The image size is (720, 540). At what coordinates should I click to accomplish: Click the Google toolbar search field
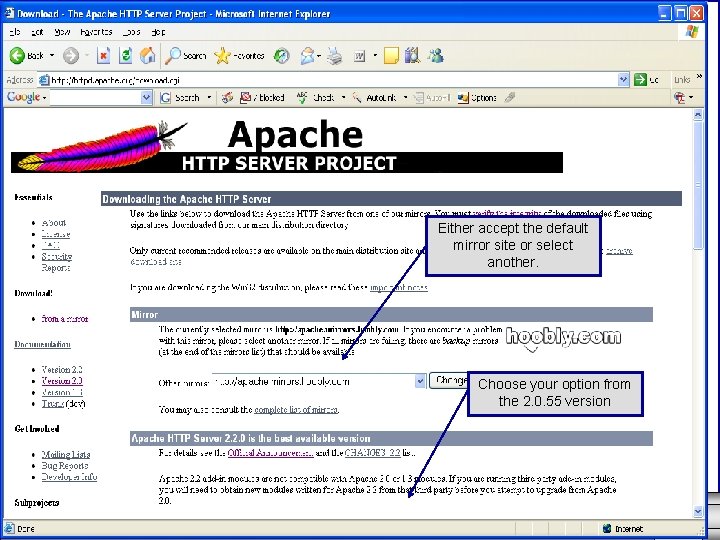[x=96, y=98]
